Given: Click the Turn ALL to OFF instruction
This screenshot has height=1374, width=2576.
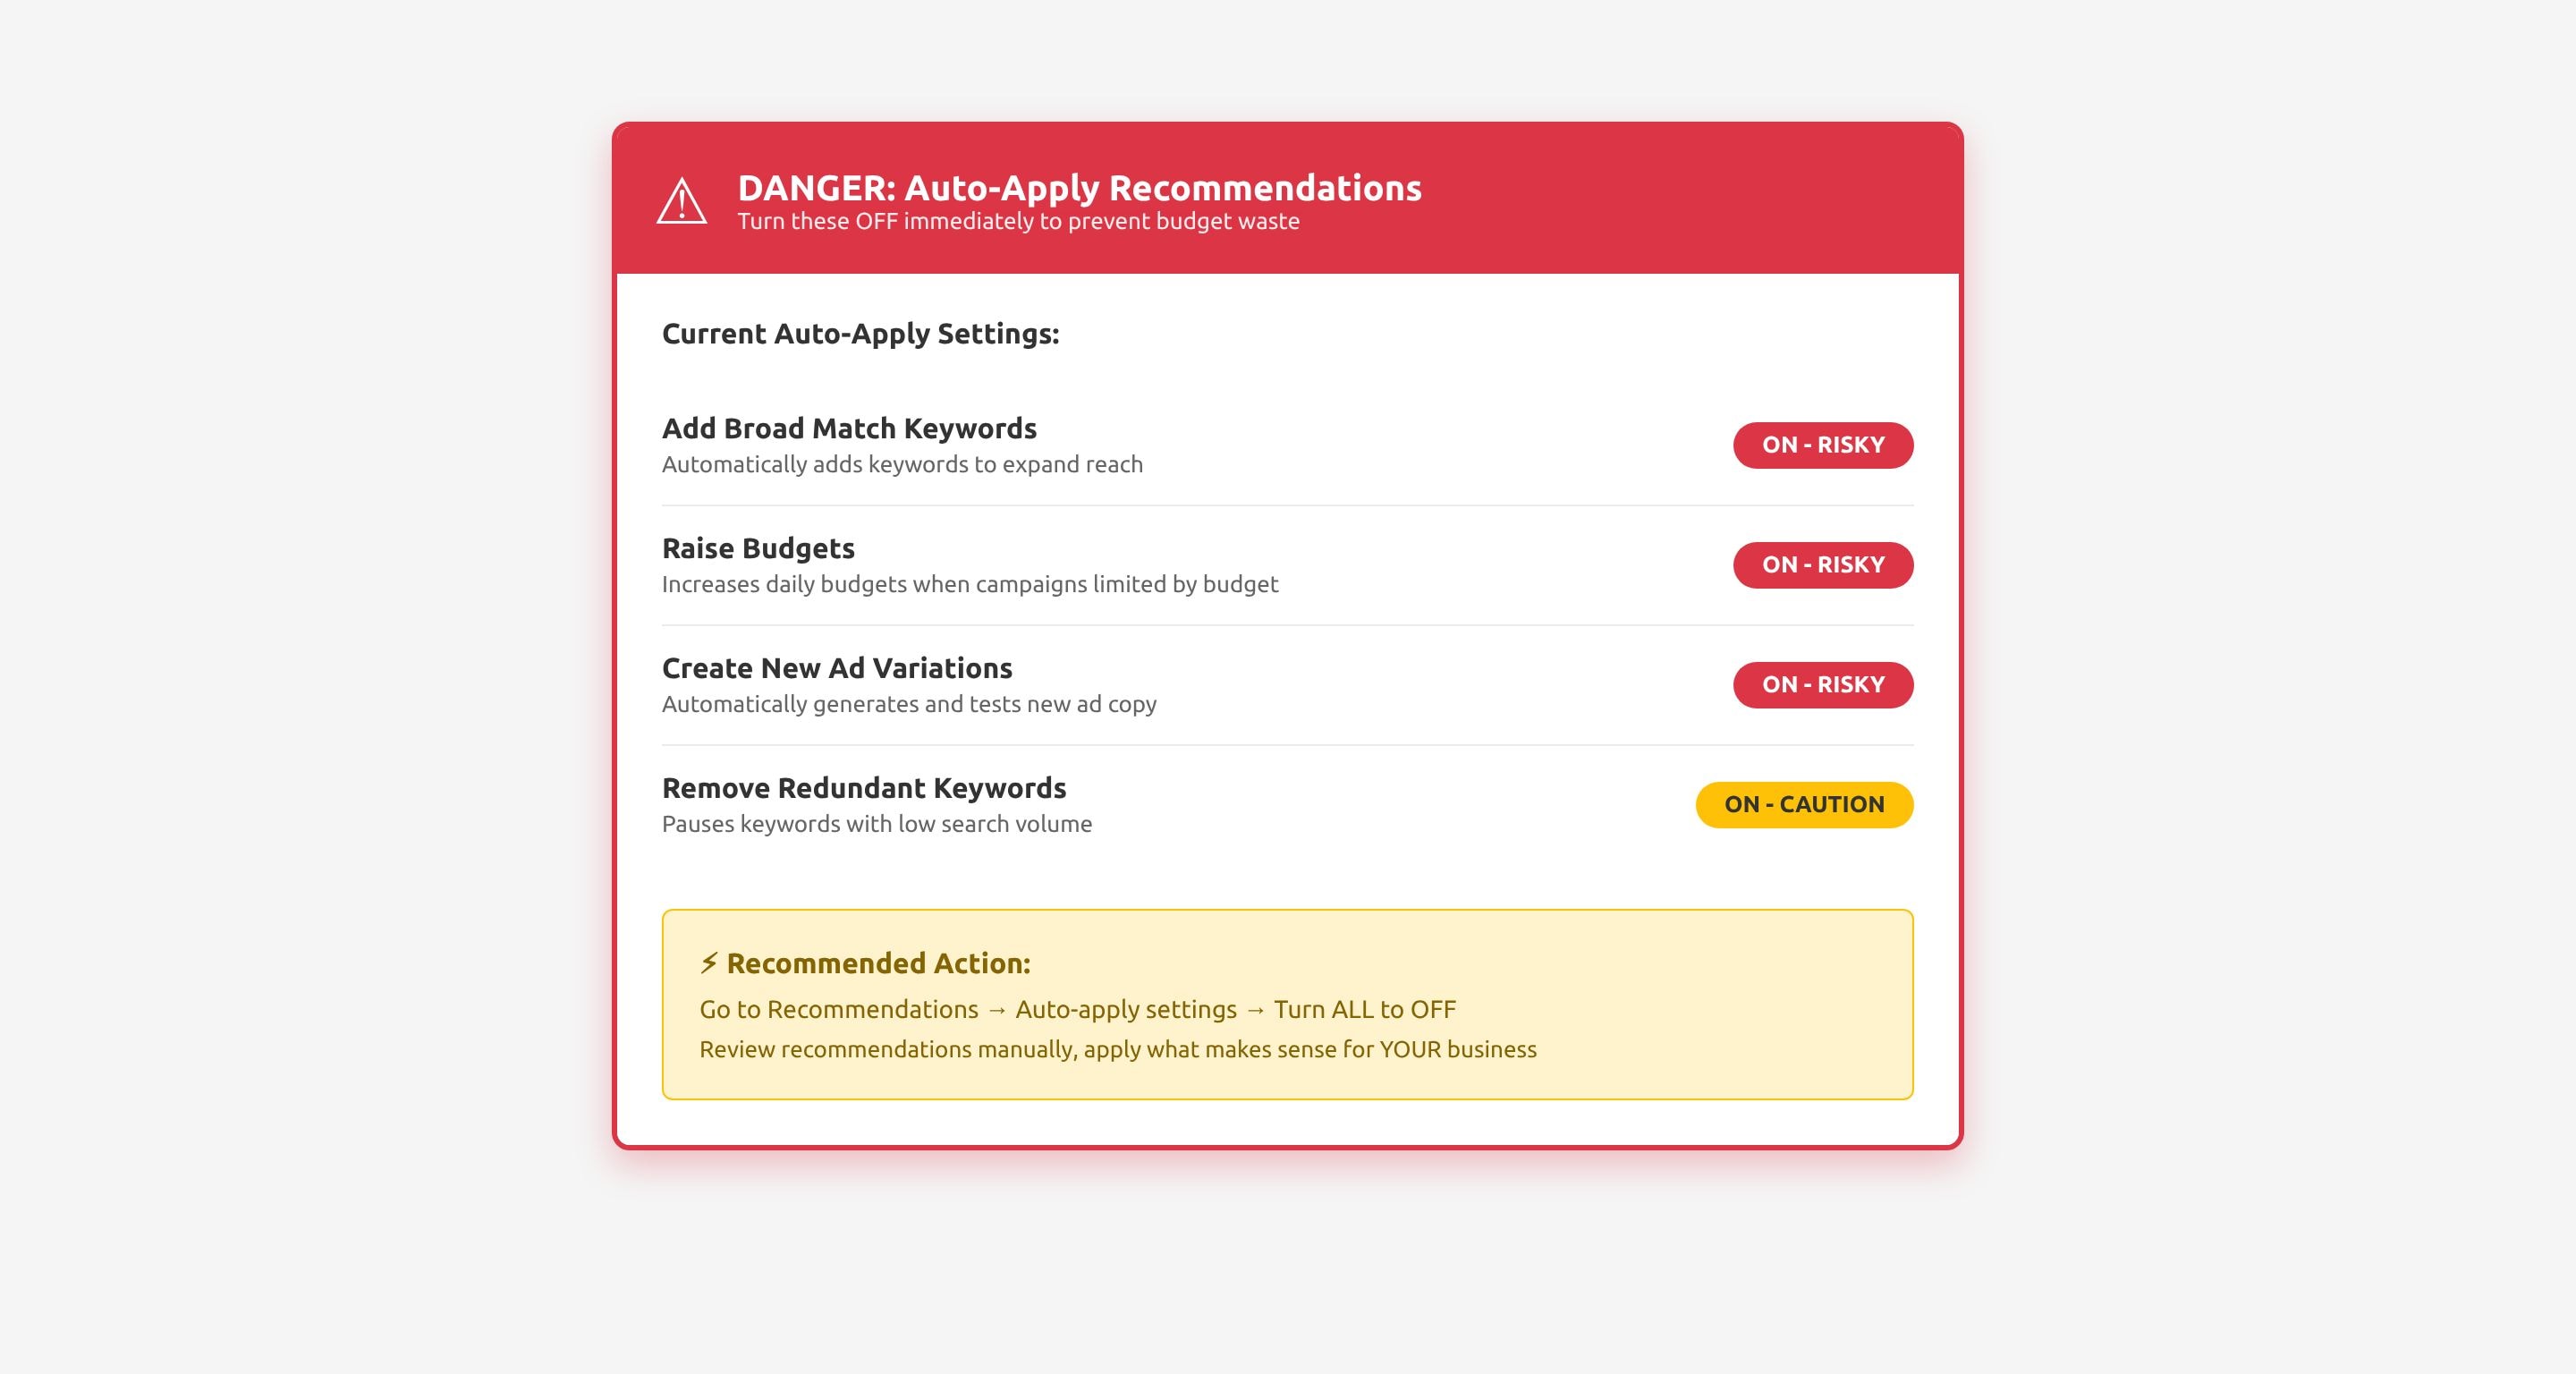Looking at the screenshot, I should [x=1365, y=1009].
